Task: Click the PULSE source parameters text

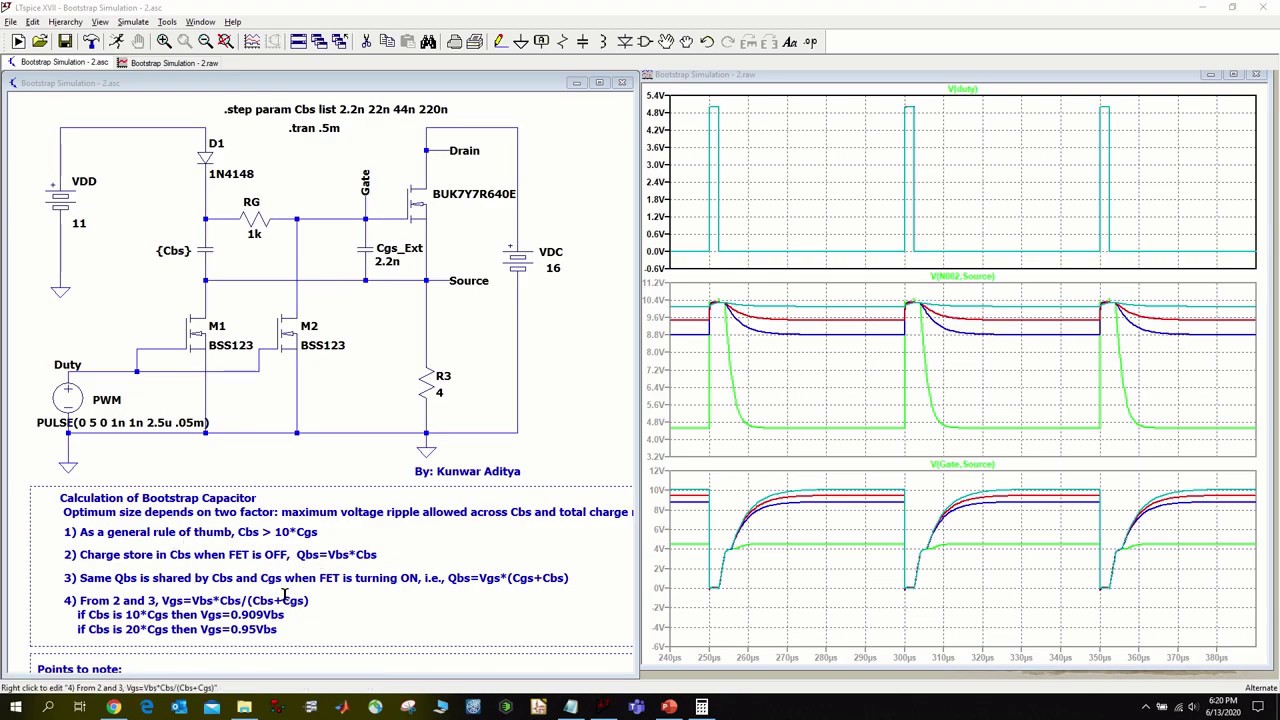Action: [123, 422]
